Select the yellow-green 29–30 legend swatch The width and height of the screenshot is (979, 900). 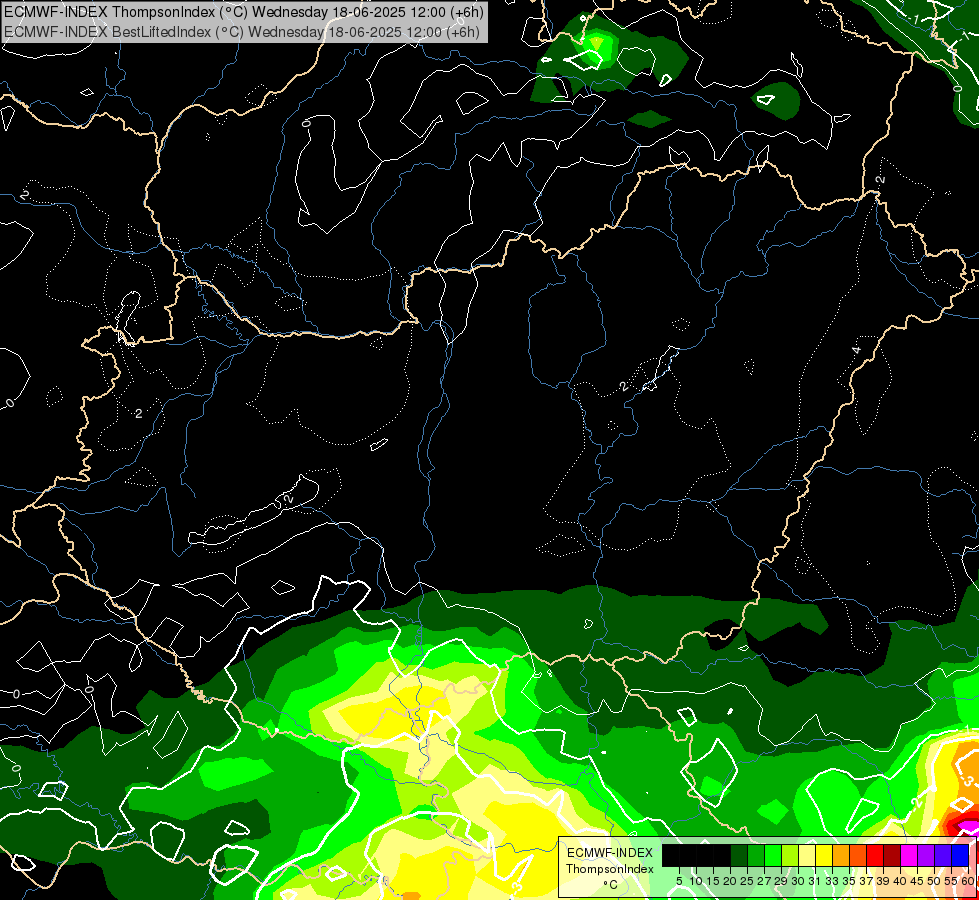790,855
